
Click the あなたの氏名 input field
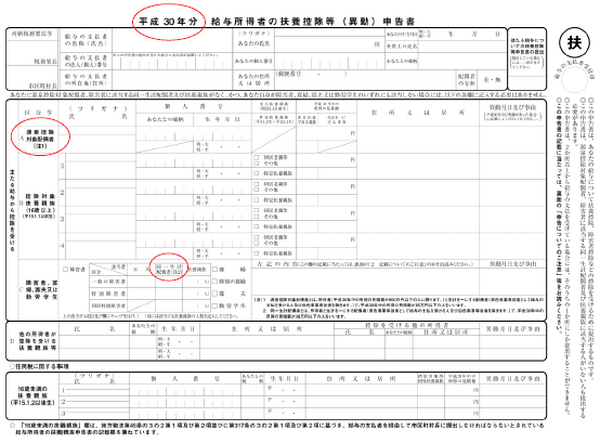[328, 44]
